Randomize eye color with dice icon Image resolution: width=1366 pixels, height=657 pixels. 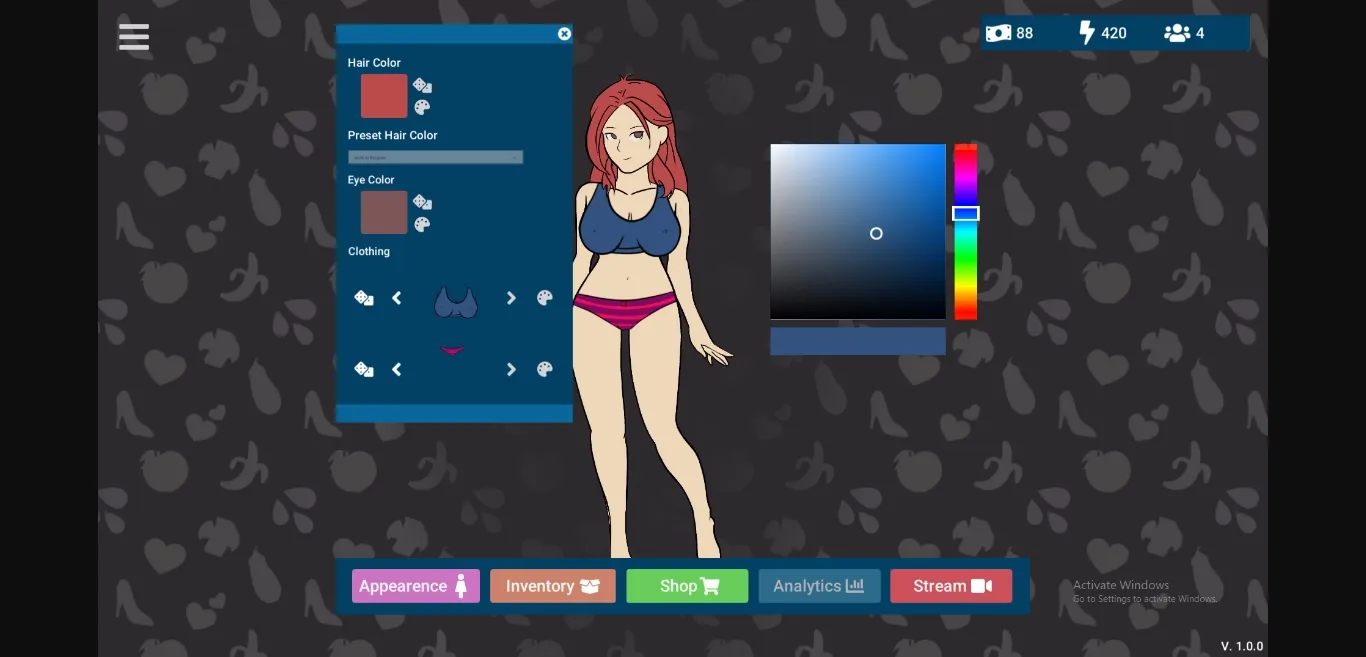(422, 202)
